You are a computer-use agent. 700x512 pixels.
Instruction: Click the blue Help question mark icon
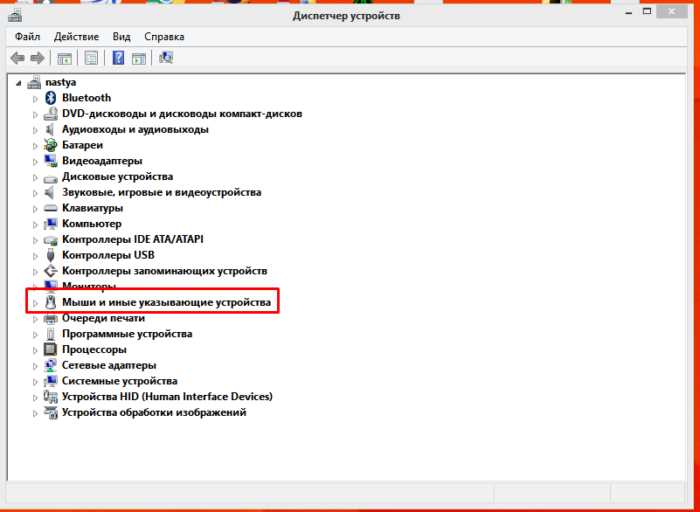click(118, 58)
